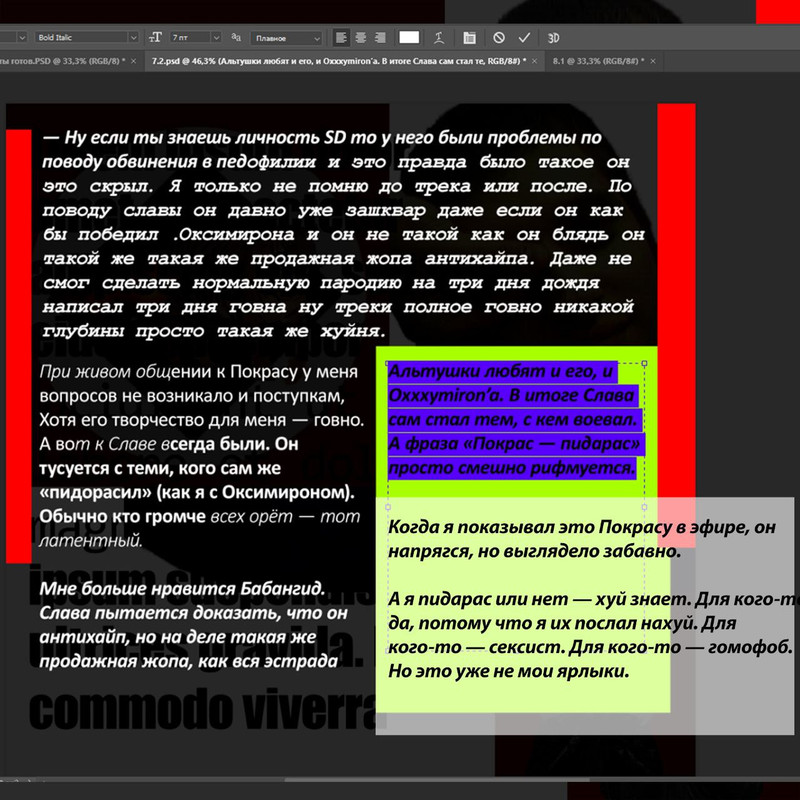Align text right
The height and width of the screenshot is (800, 800).
[x=380, y=37]
